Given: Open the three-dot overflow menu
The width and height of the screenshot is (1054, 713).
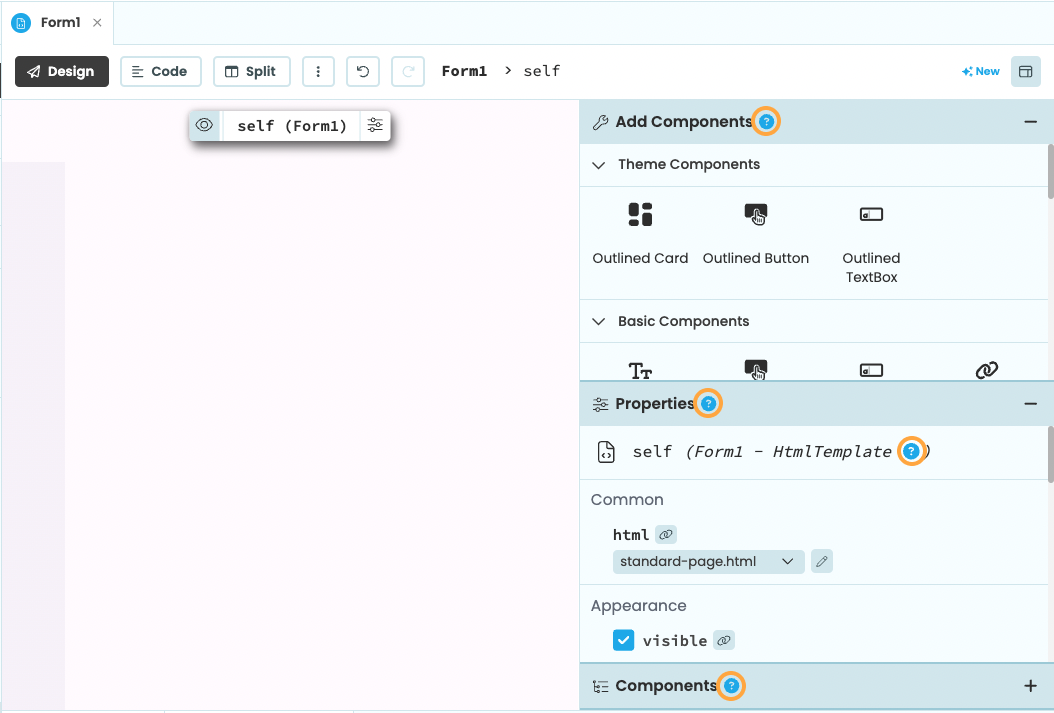Looking at the screenshot, I should click(318, 71).
